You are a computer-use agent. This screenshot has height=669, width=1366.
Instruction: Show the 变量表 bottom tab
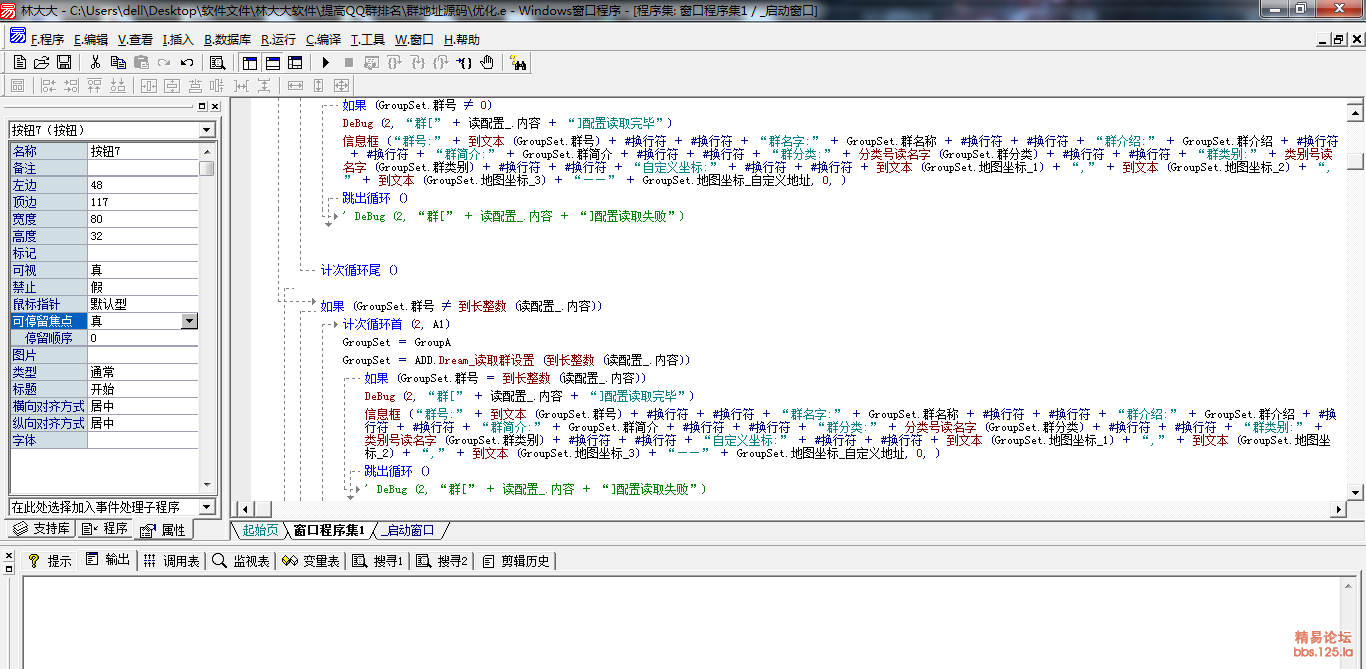click(310, 561)
